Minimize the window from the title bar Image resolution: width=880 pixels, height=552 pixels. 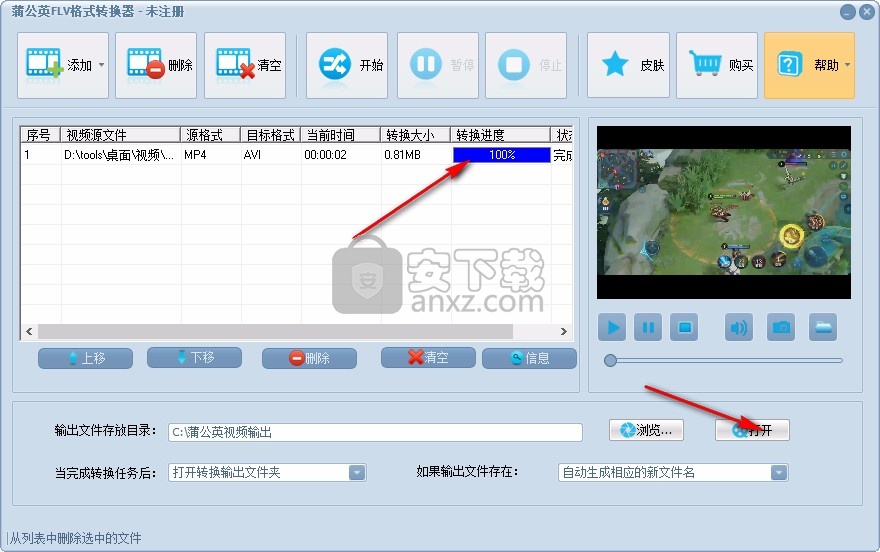[847, 12]
